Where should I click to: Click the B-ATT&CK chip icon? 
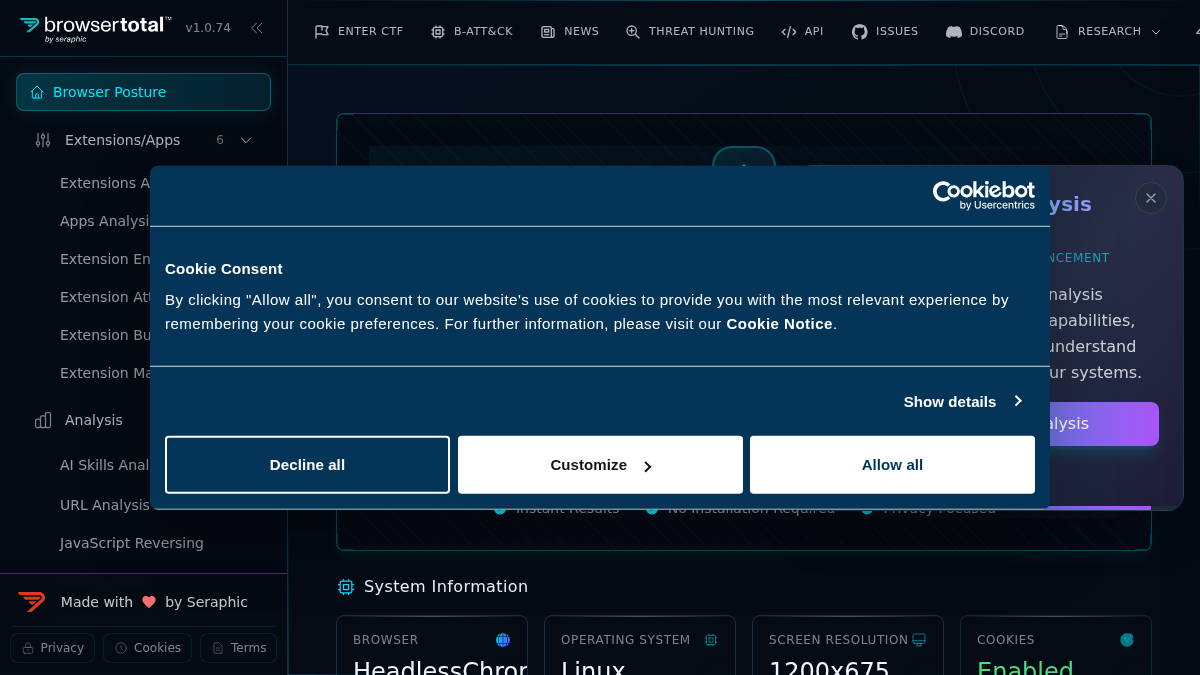tap(438, 32)
